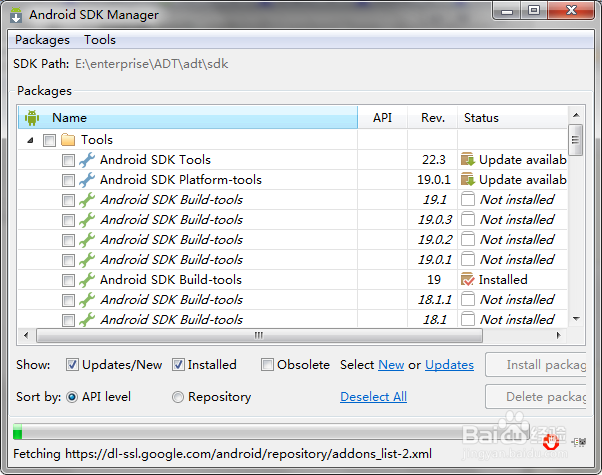Click the New link to select new packages
The height and width of the screenshot is (475, 602).
391,364
